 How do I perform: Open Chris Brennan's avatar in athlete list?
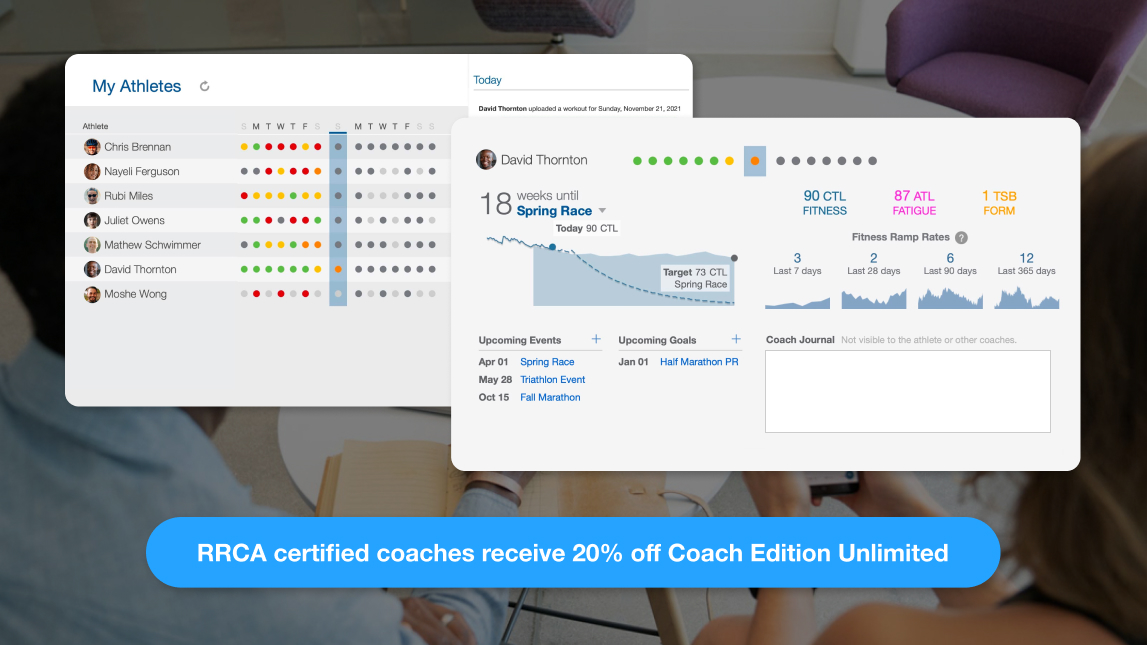tap(92, 147)
